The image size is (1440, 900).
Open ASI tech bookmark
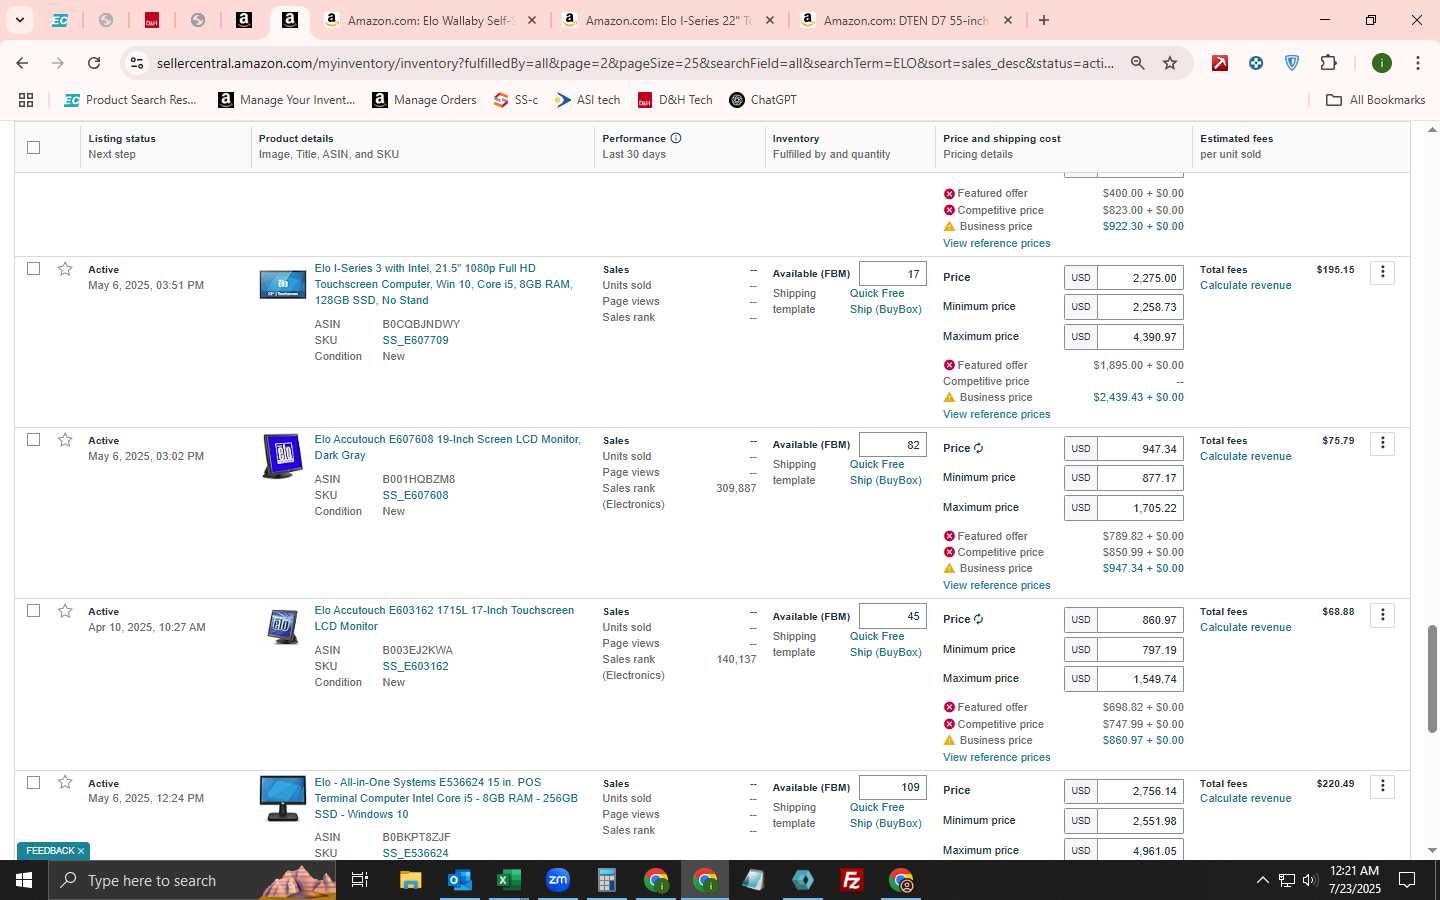tap(588, 100)
